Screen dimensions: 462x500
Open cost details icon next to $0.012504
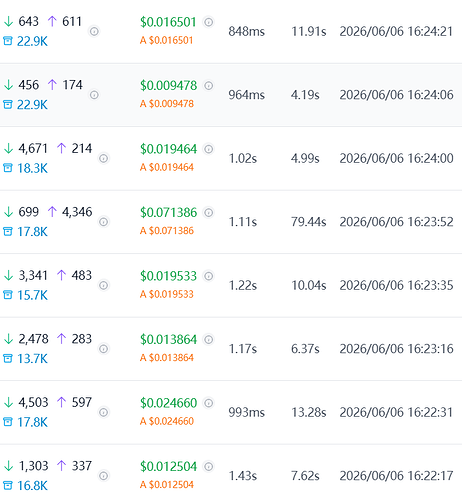tap(209, 466)
